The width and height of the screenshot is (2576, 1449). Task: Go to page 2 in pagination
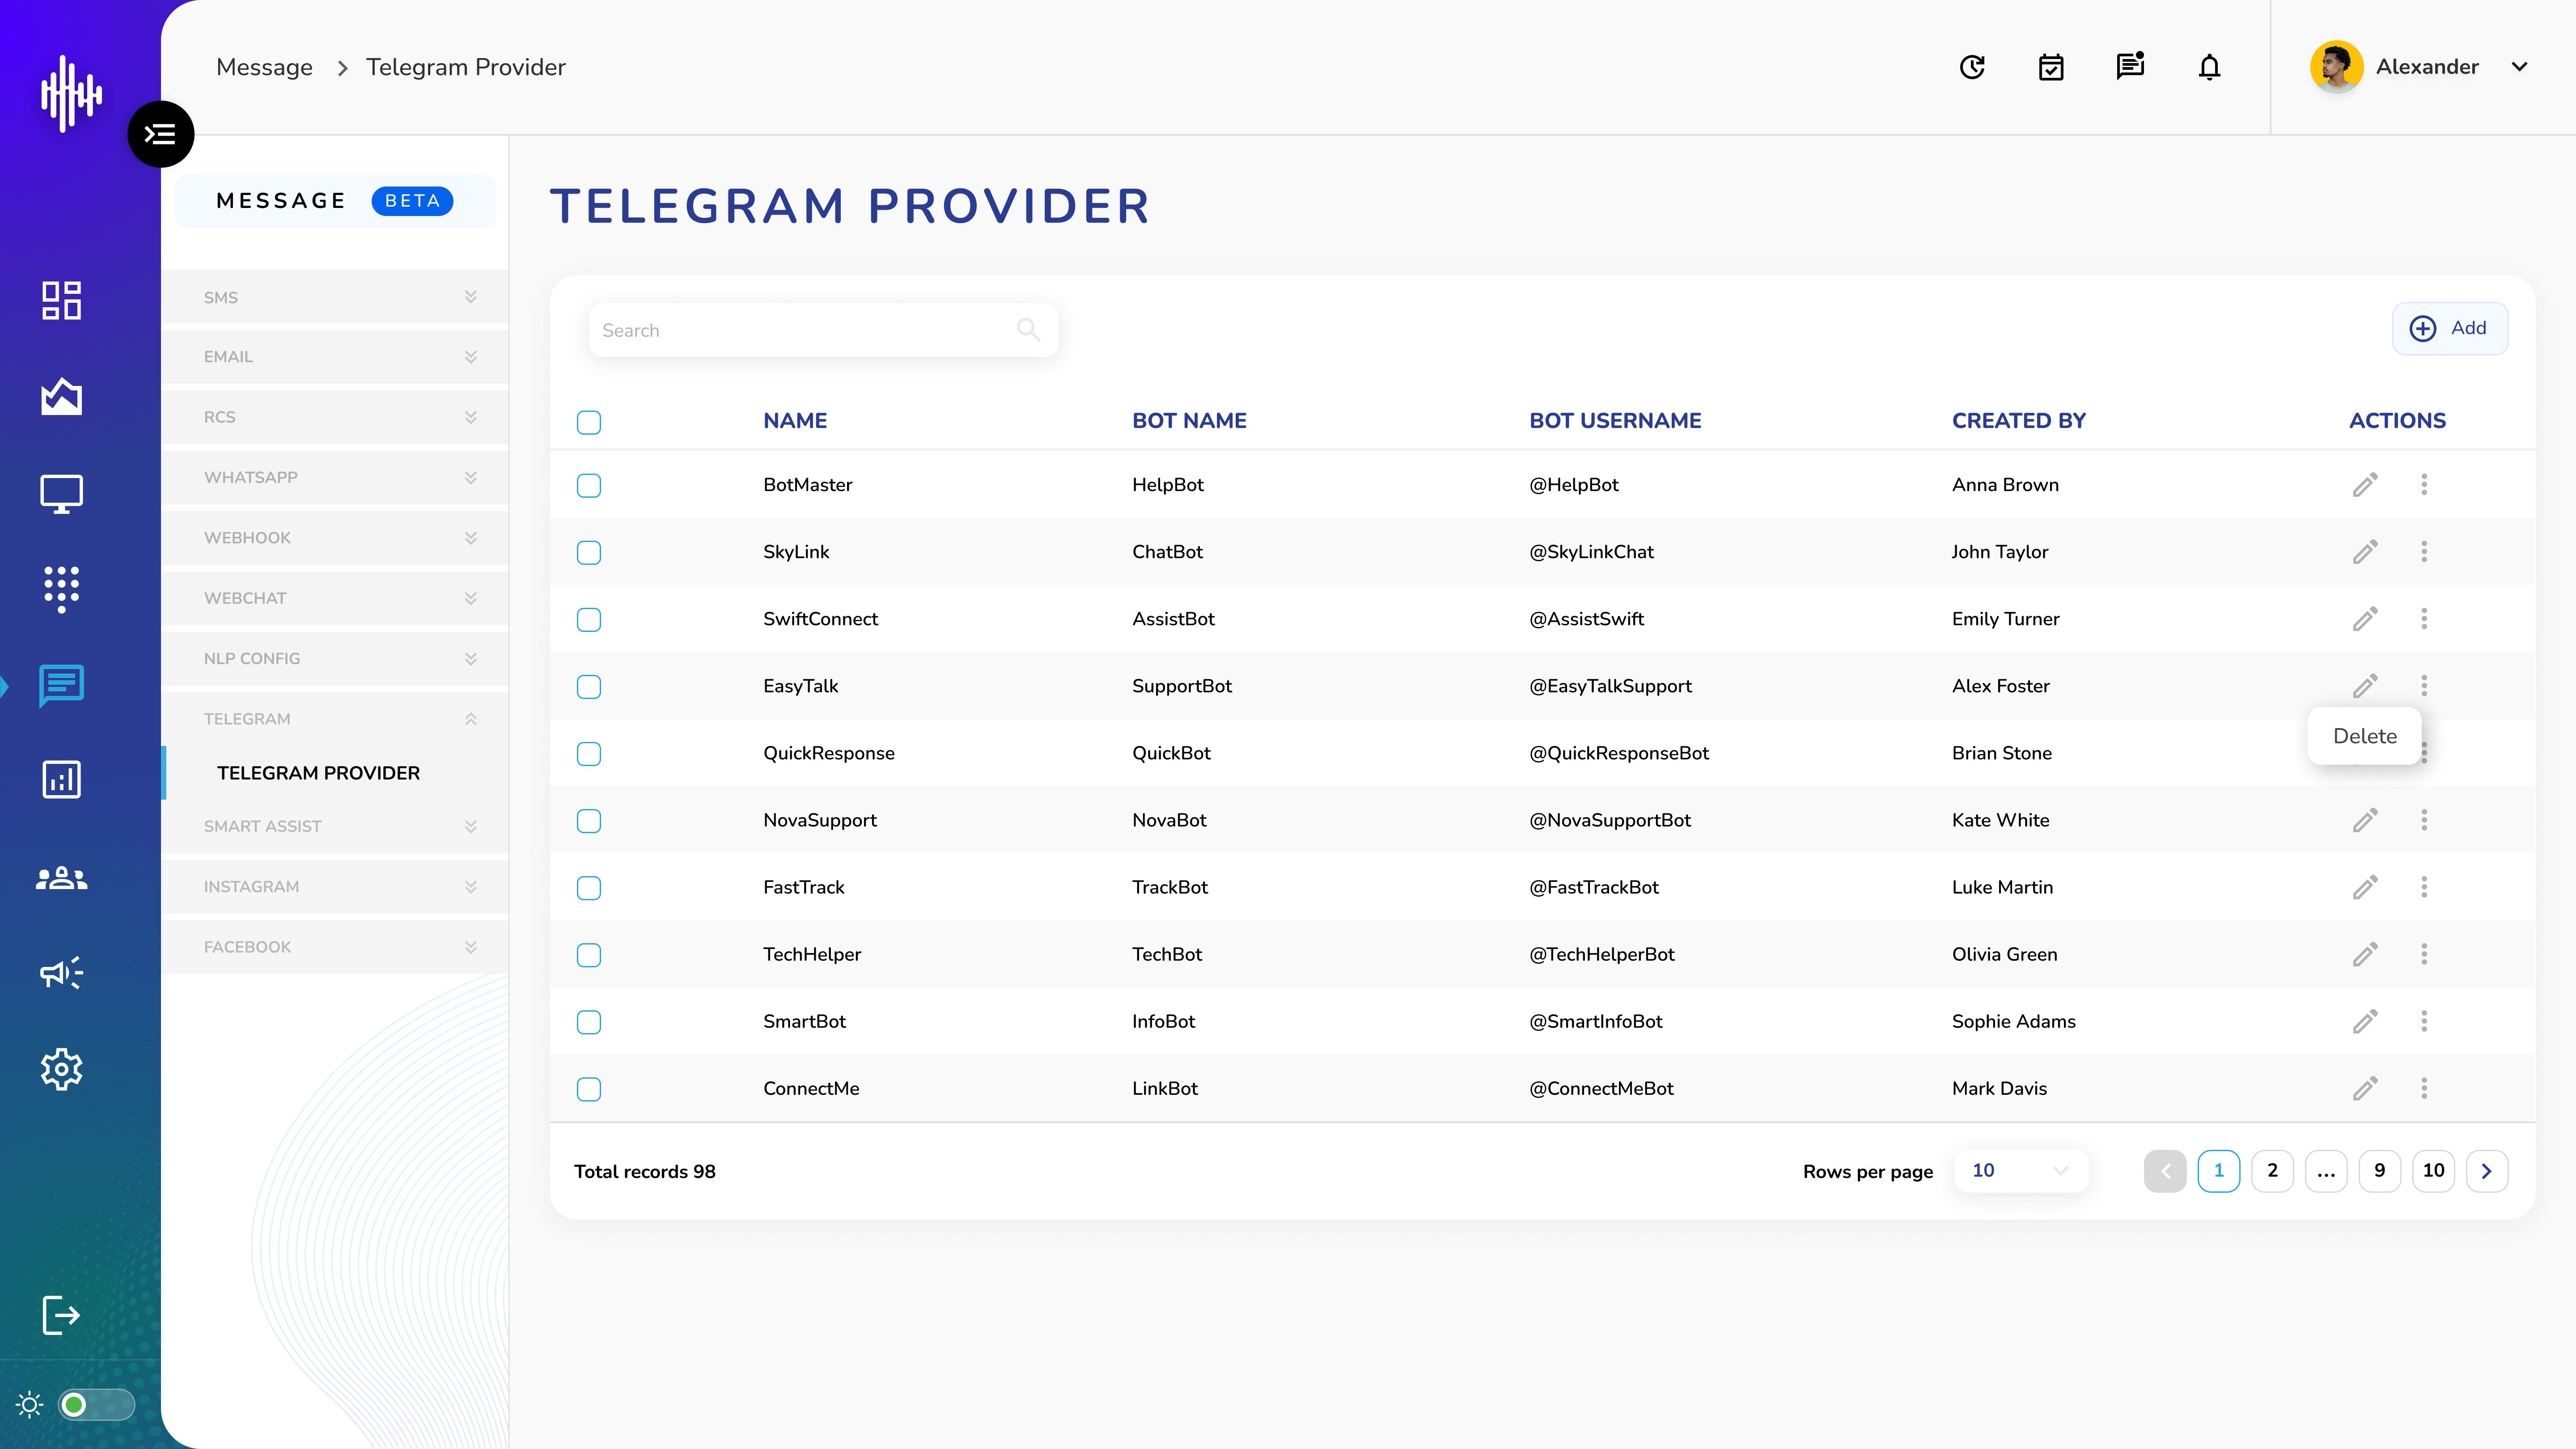click(x=2272, y=1170)
